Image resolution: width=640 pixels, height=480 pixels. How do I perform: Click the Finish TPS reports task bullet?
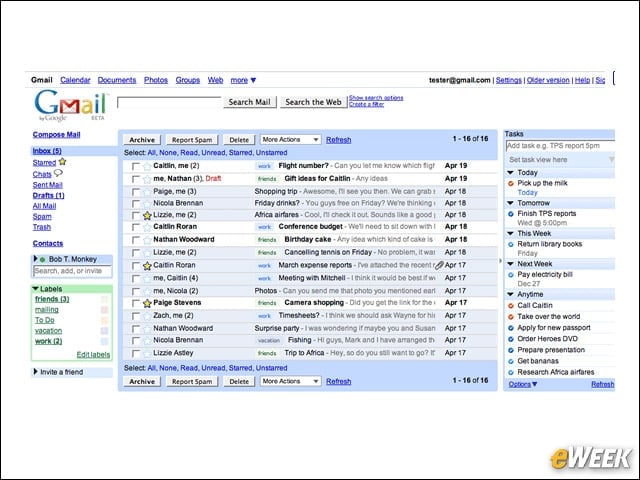point(511,214)
